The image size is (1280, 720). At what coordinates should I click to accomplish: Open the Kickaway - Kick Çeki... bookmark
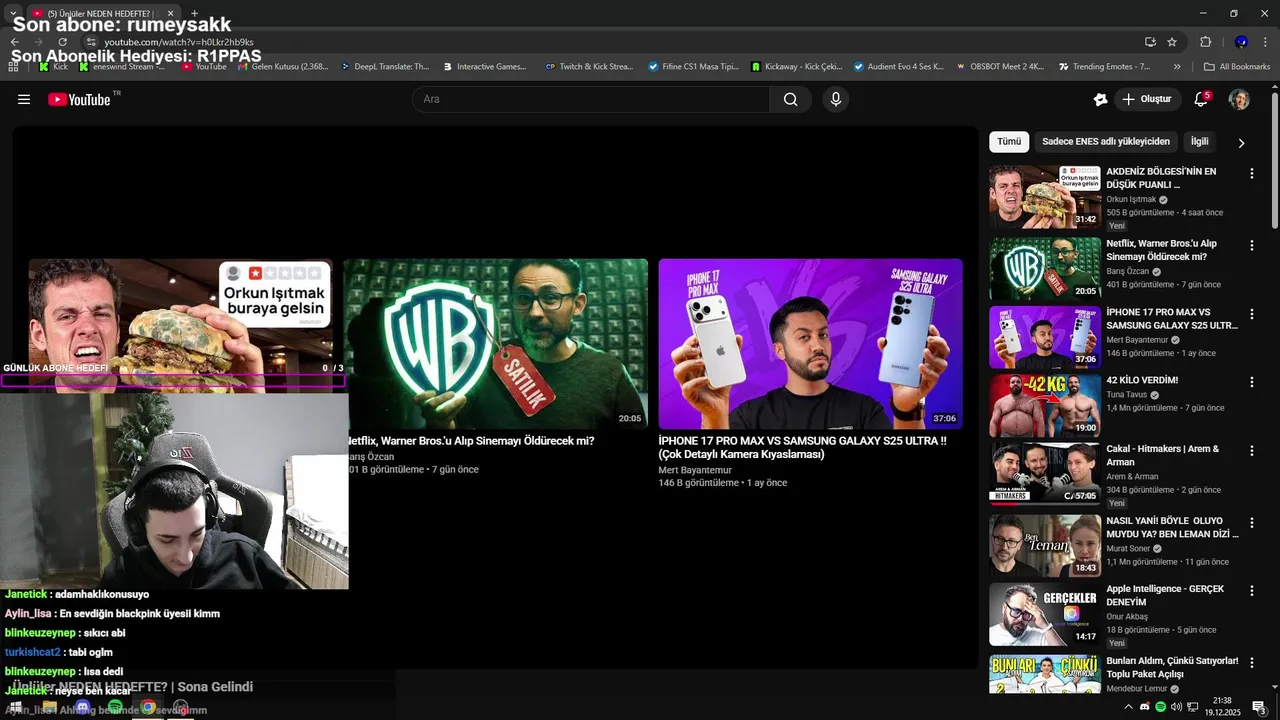(x=795, y=67)
